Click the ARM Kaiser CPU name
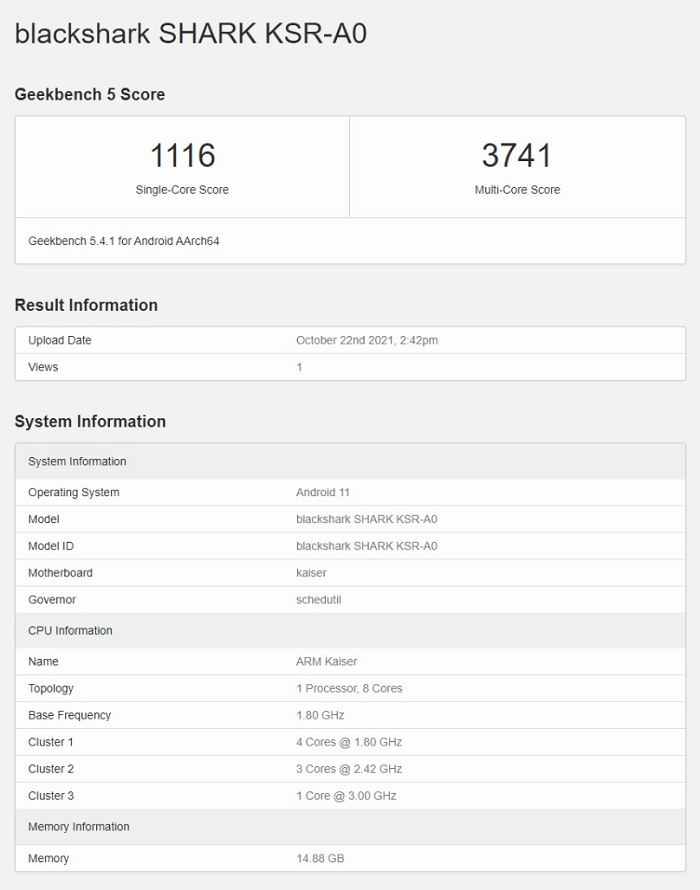Screen dimensions: 700x890 pyautogui.click(x=326, y=661)
